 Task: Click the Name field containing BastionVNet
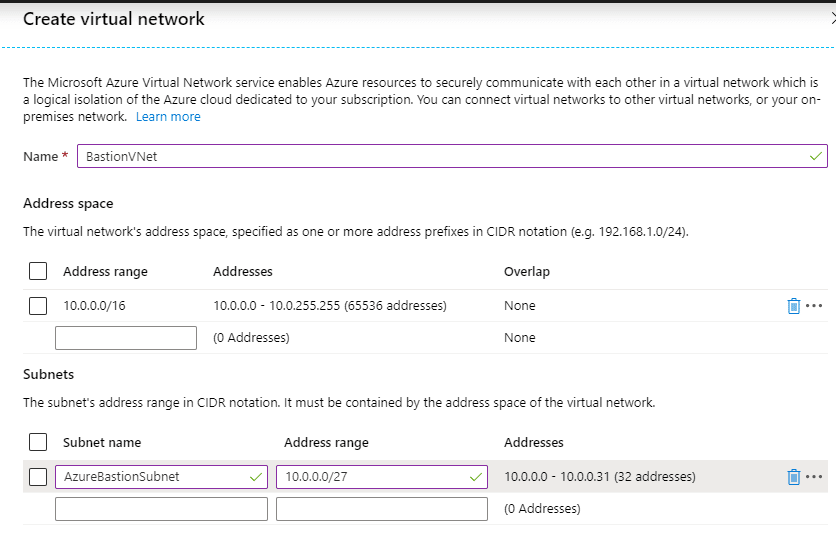coord(452,156)
